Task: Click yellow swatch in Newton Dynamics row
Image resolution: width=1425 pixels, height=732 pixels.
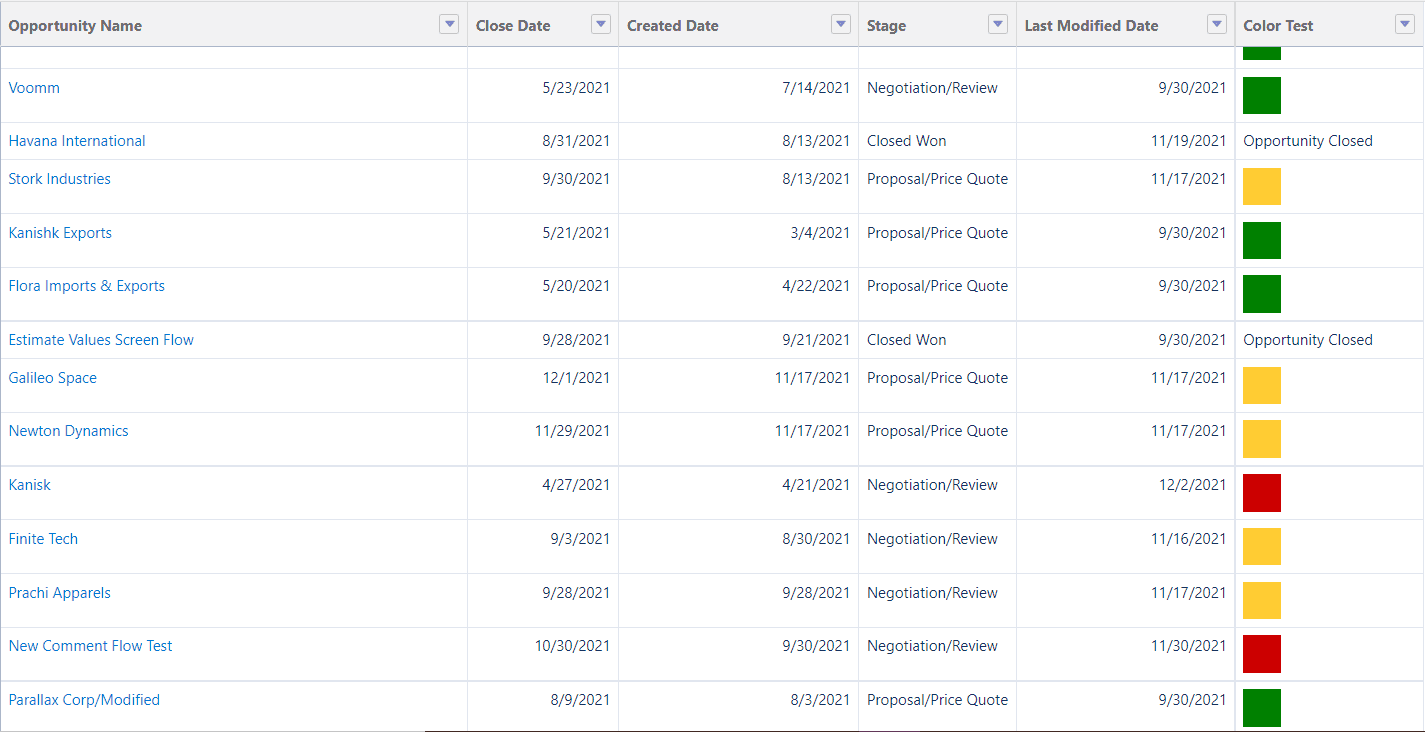Action: (x=1262, y=439)
